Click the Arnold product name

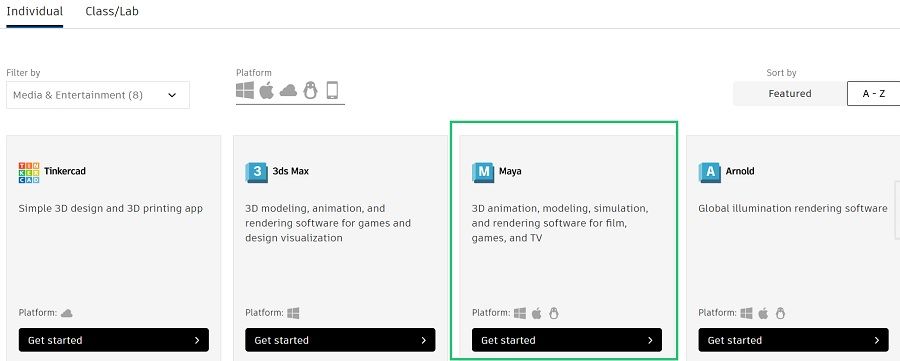(740, 171)
